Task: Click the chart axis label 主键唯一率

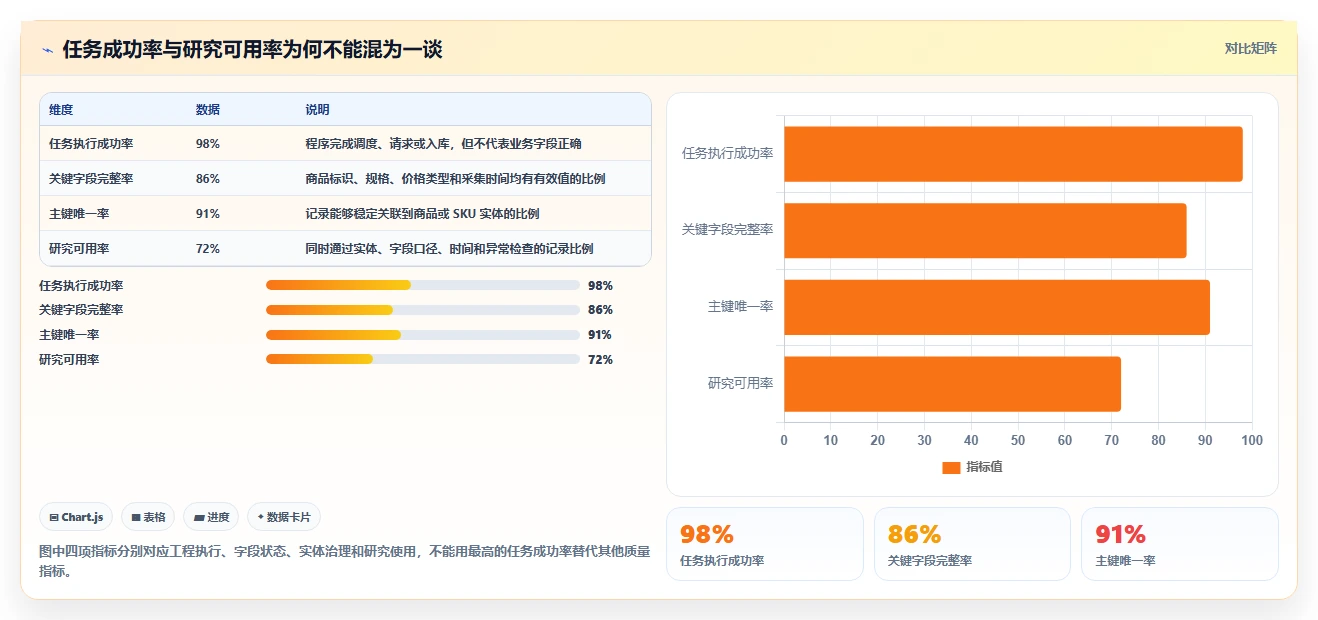Action: coord(740,307)
